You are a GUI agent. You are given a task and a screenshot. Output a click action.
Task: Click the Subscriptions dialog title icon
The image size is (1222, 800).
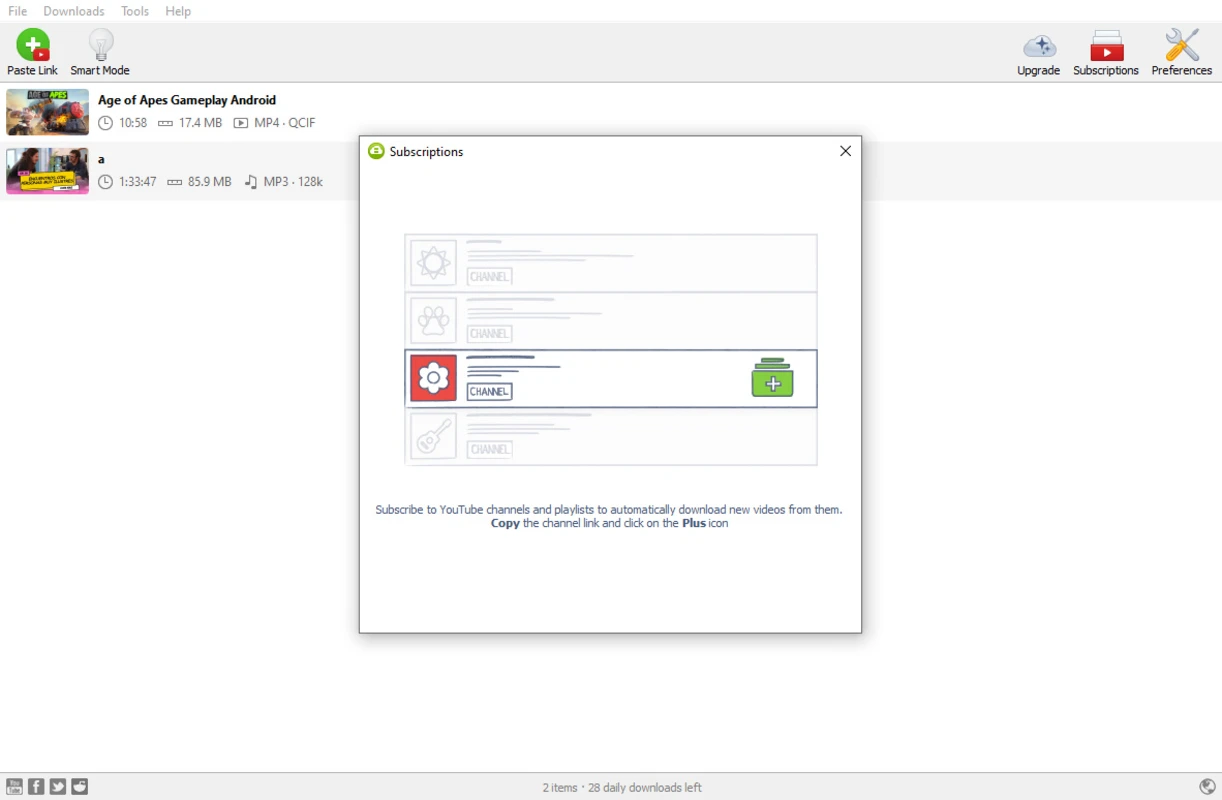[376, 151]
